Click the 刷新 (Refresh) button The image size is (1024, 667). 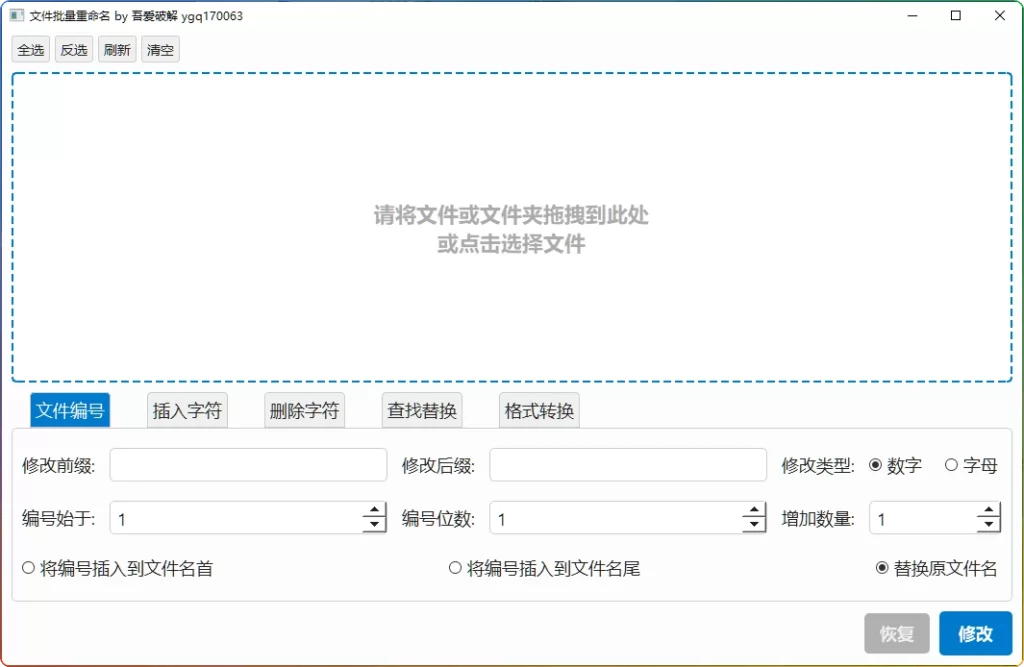pyautogui.click(x=117, y=48)
